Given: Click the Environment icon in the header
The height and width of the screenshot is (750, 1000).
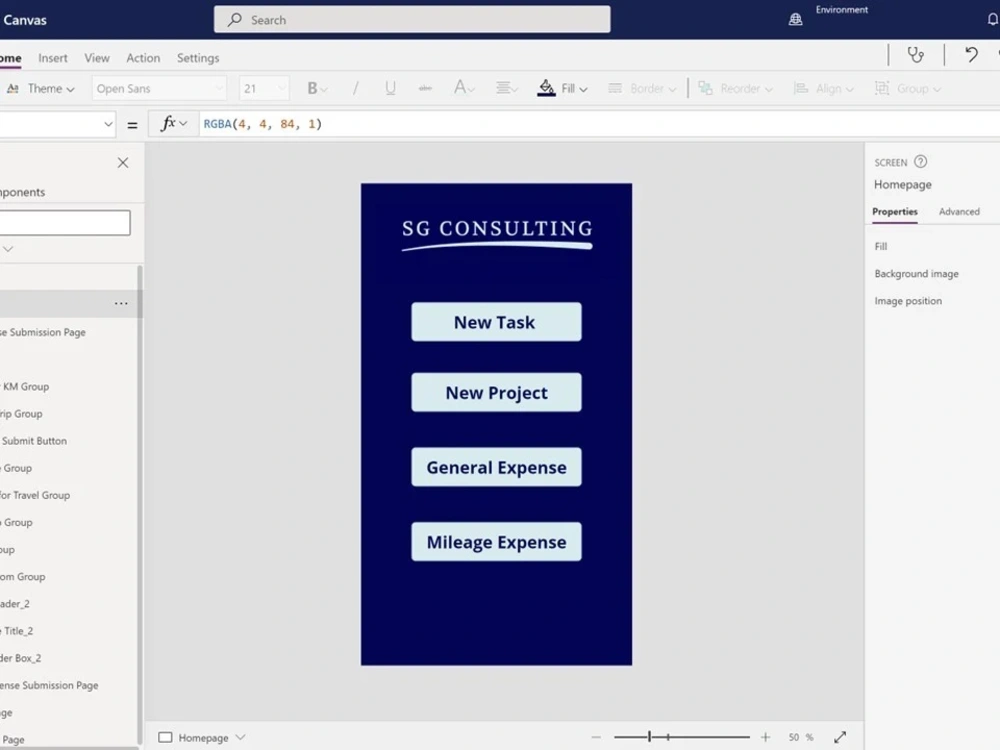Looking at the screenshot, I should (794, 18).
